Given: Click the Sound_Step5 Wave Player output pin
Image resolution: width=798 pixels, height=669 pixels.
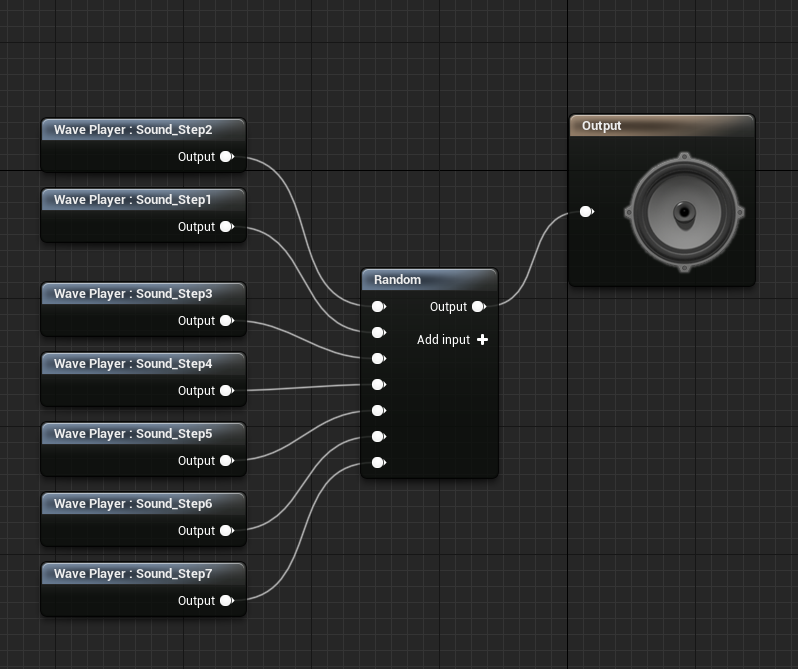Looking at the screenshot, I should (227, 461).
